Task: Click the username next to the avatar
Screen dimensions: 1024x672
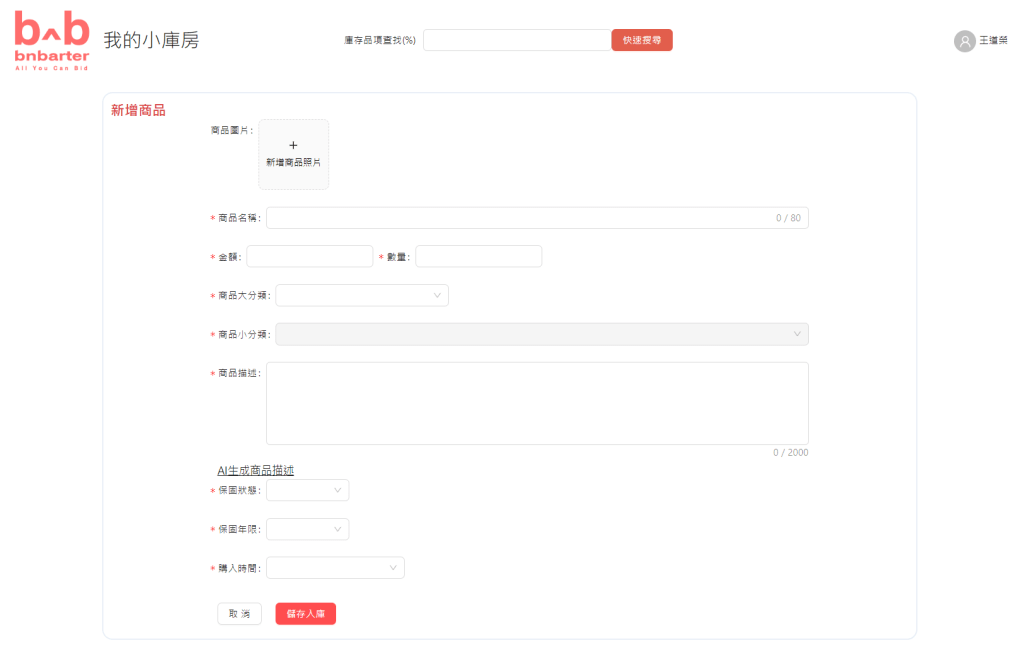Action: click(x=993, y=41)
